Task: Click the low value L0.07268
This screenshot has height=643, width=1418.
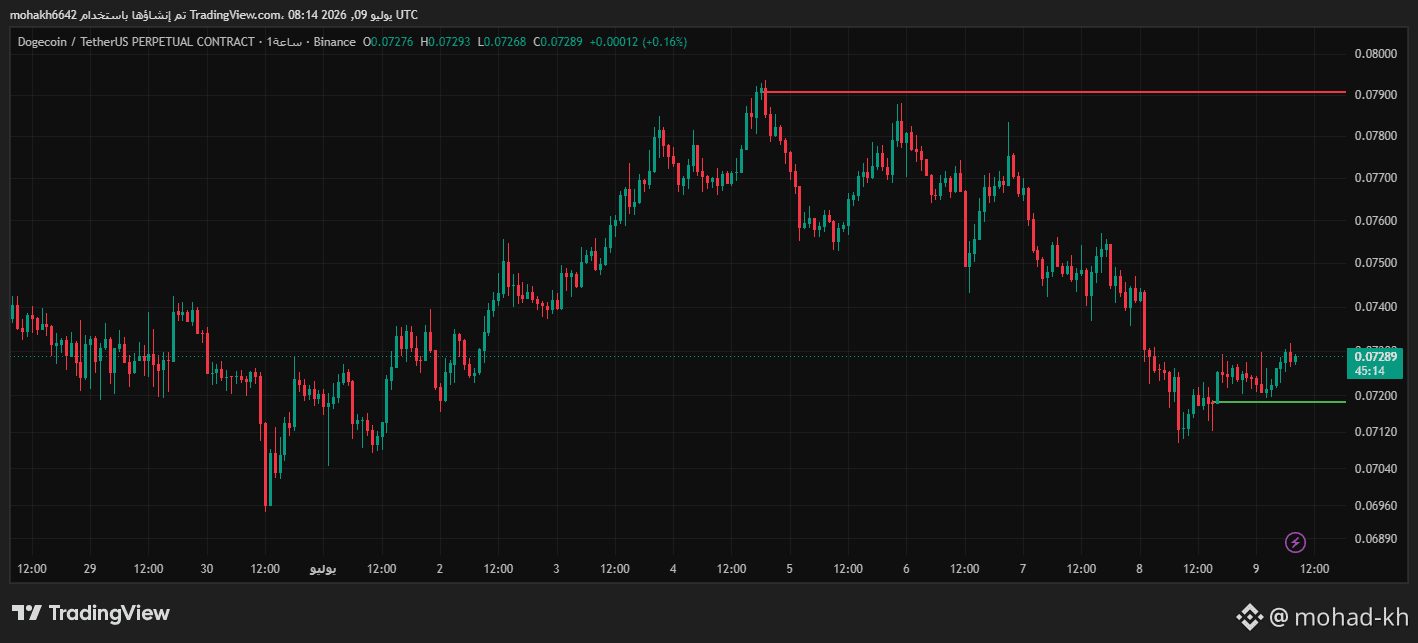Action: [502, 42]
